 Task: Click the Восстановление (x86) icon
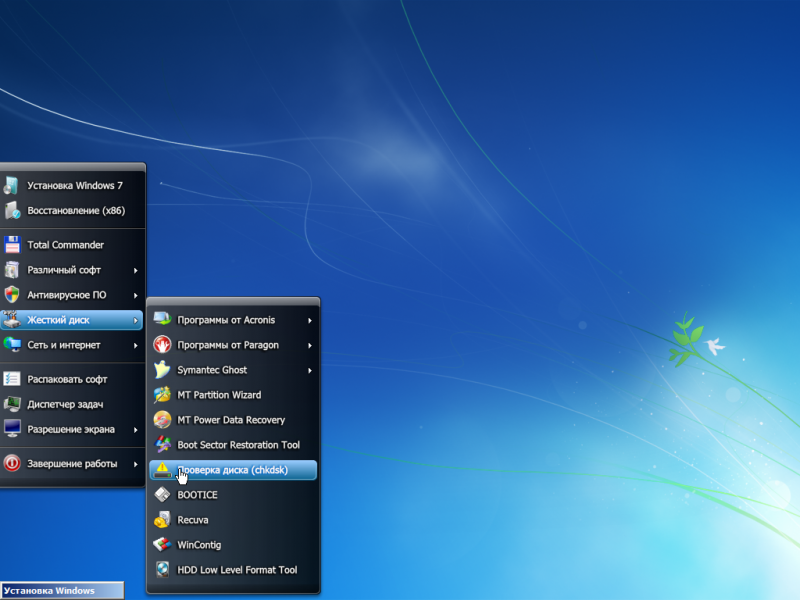[x=11, y=211]
